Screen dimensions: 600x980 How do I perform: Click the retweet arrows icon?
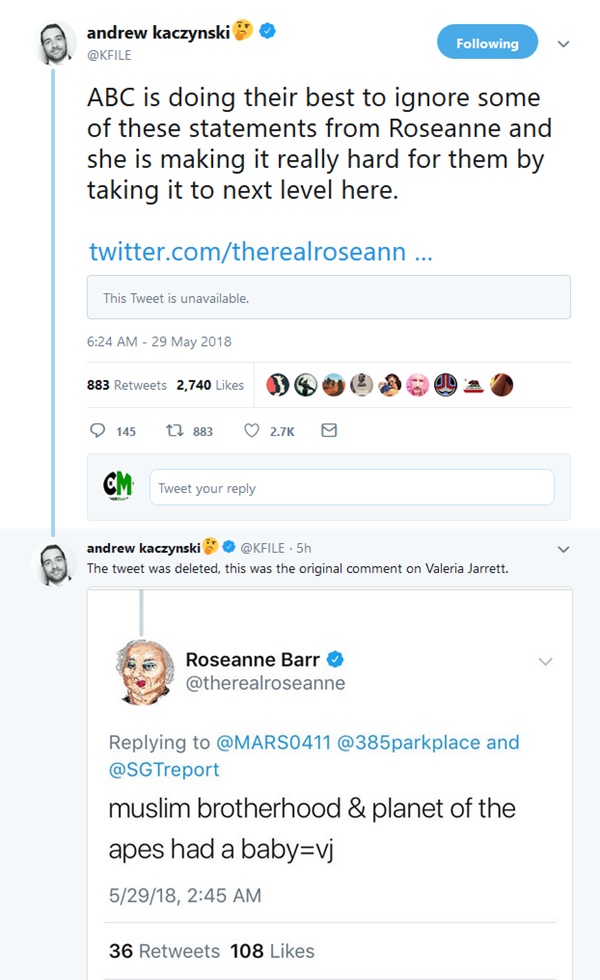point(176,431)
